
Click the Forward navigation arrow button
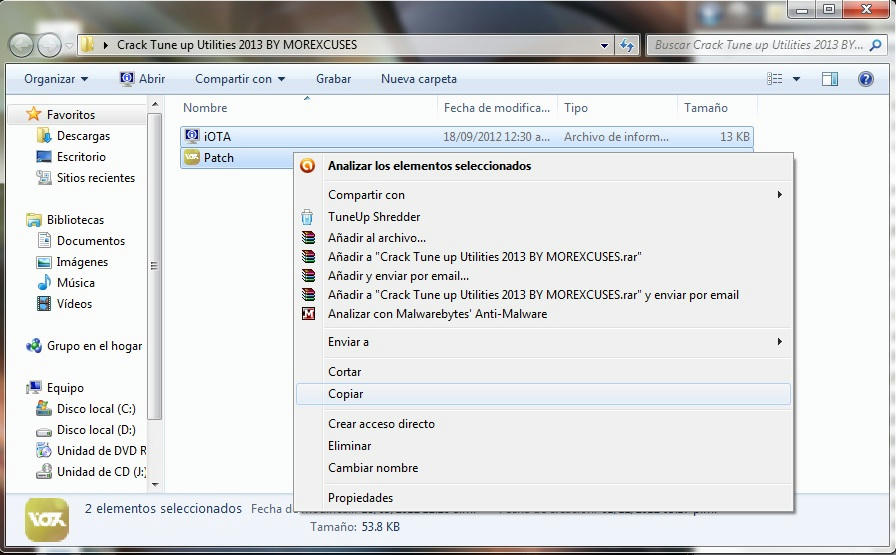click(x=49, y=45)
